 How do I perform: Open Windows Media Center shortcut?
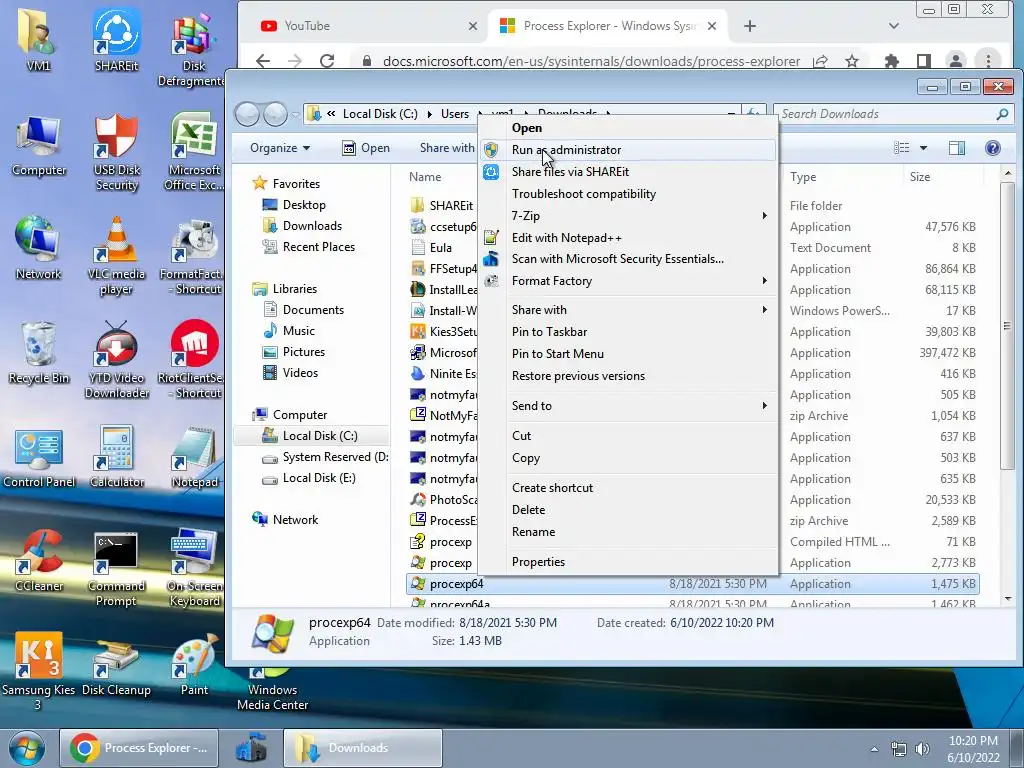coord(272,690)
